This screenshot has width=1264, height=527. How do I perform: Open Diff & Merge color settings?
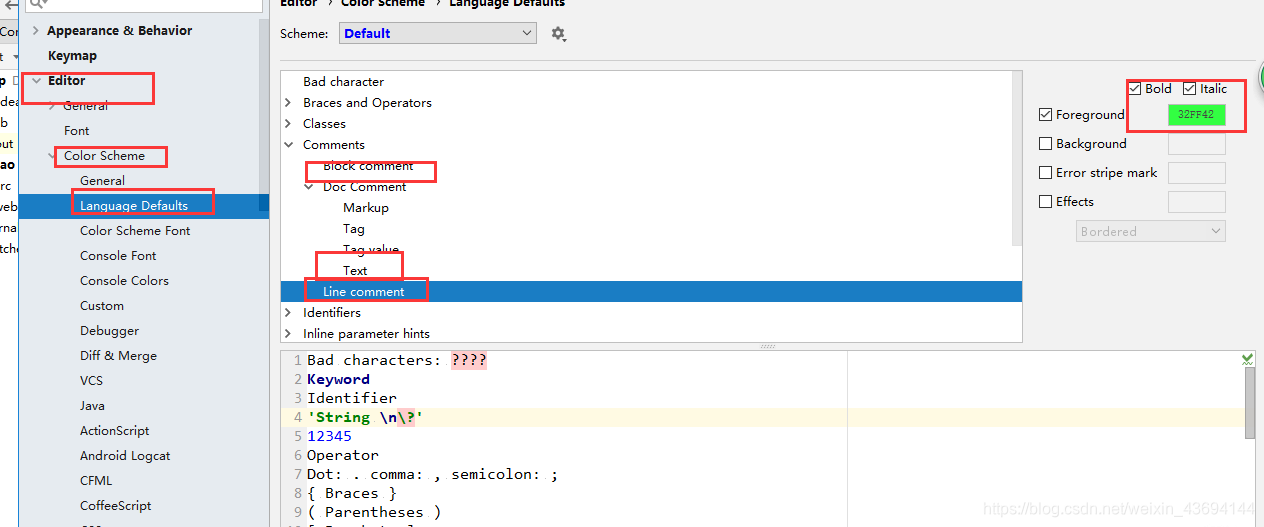118,356
